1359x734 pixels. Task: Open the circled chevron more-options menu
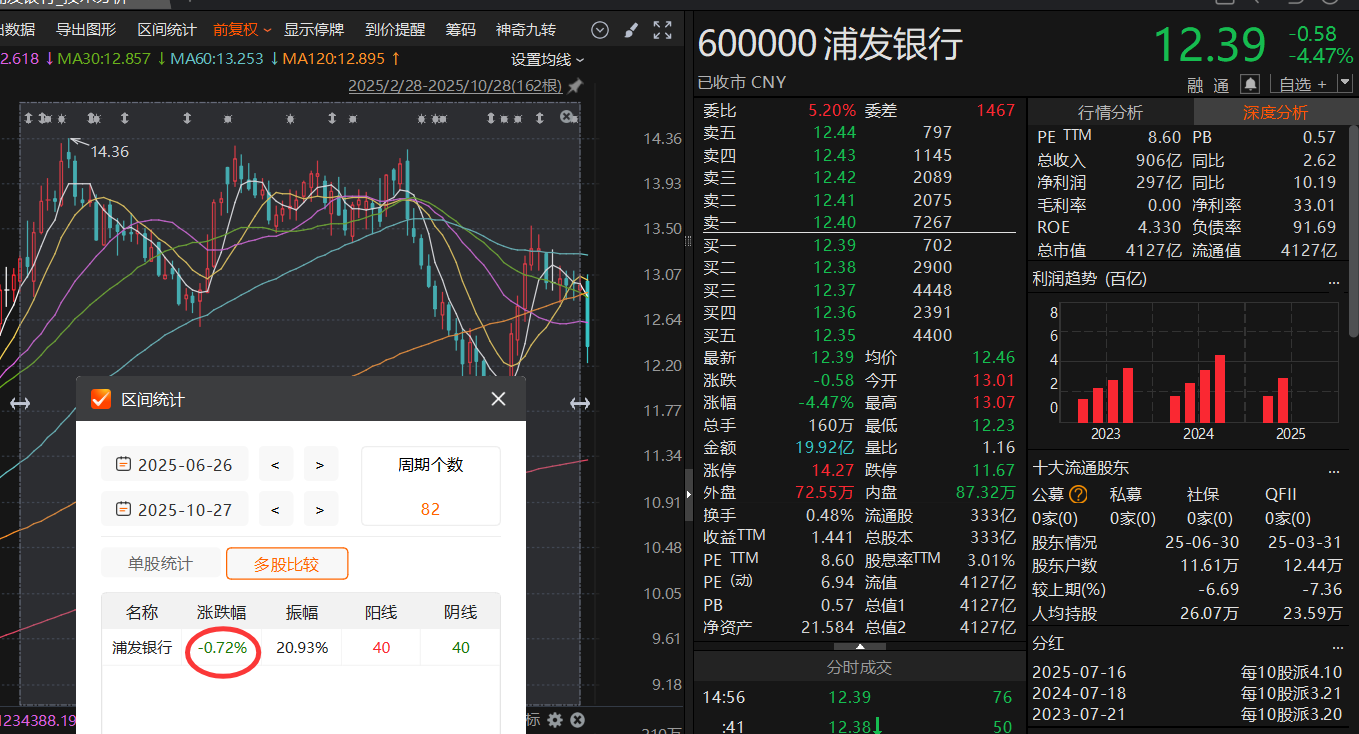pyautogui.click(x=600, y=30)
